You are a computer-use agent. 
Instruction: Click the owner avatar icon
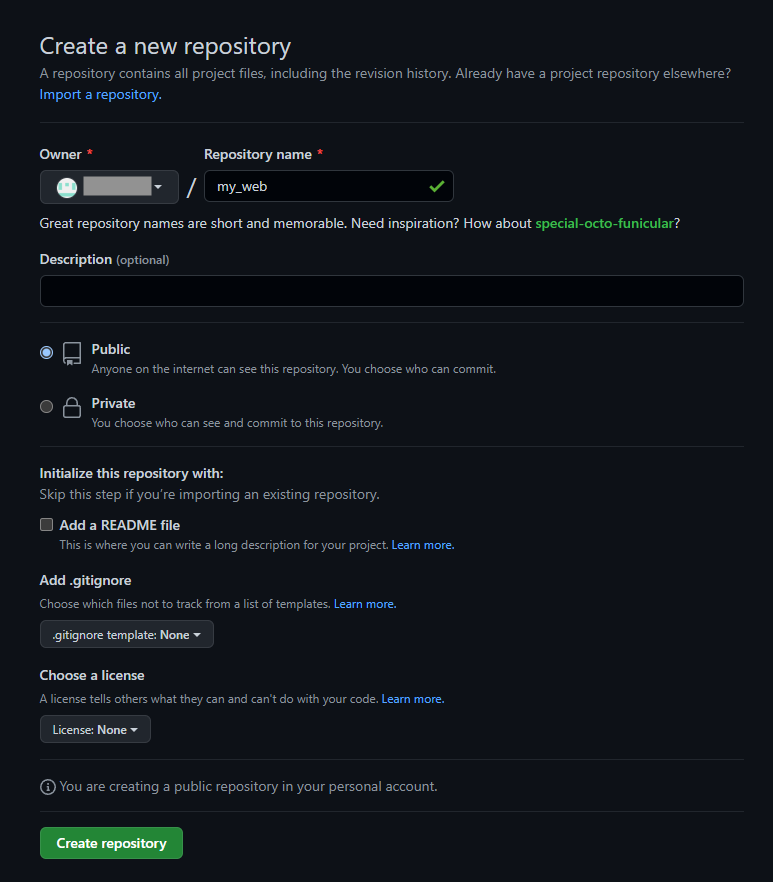coord(67,187)
